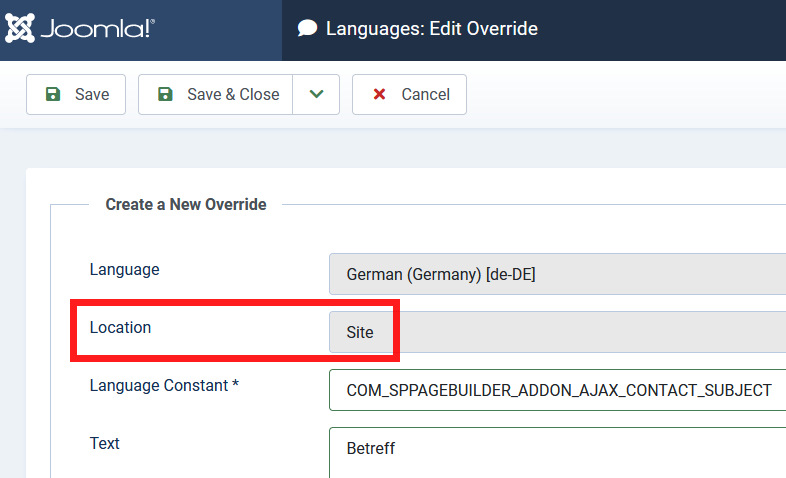This screenshot has height=478, width=786.
Task: Click the Language Constant * label
Action: [x=164, y=385]
